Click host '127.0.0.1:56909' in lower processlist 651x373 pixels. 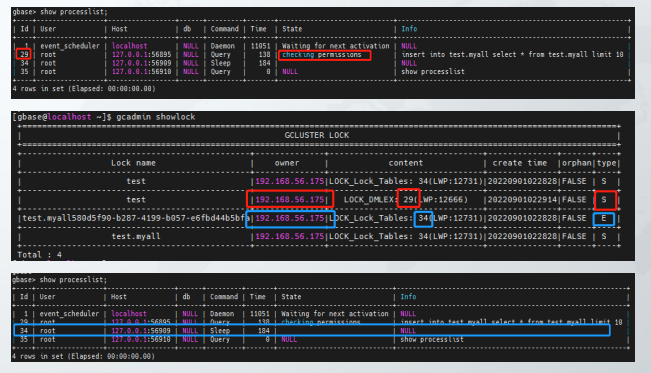(x=140, y=331)
